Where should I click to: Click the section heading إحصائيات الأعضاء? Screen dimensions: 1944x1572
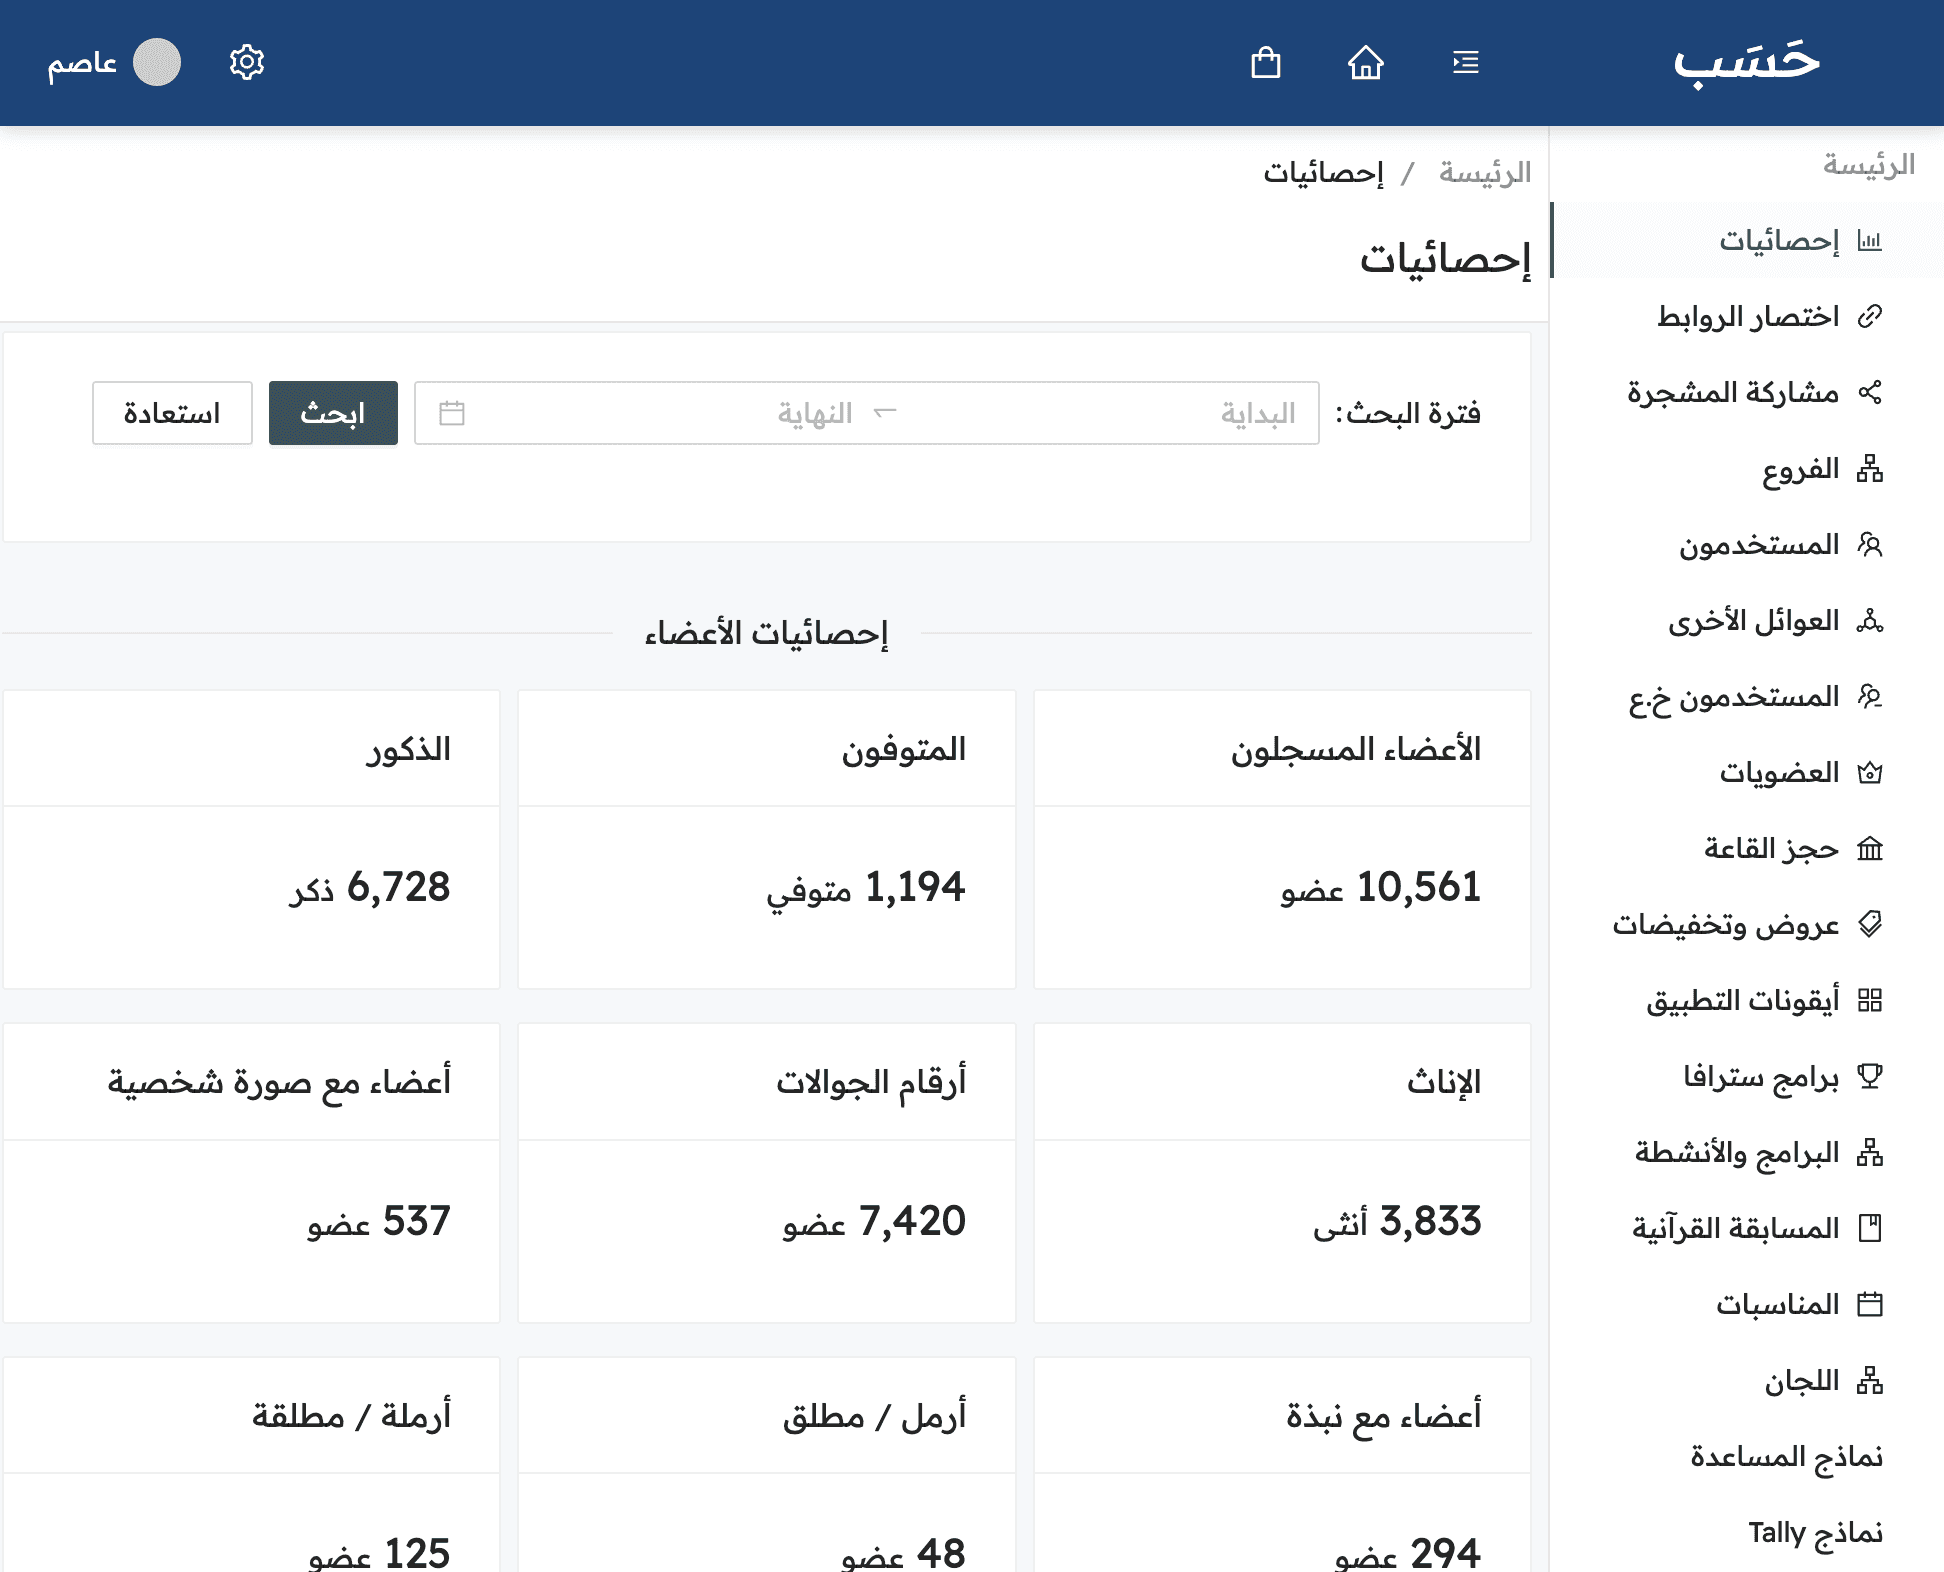click(x=766, y=633)
